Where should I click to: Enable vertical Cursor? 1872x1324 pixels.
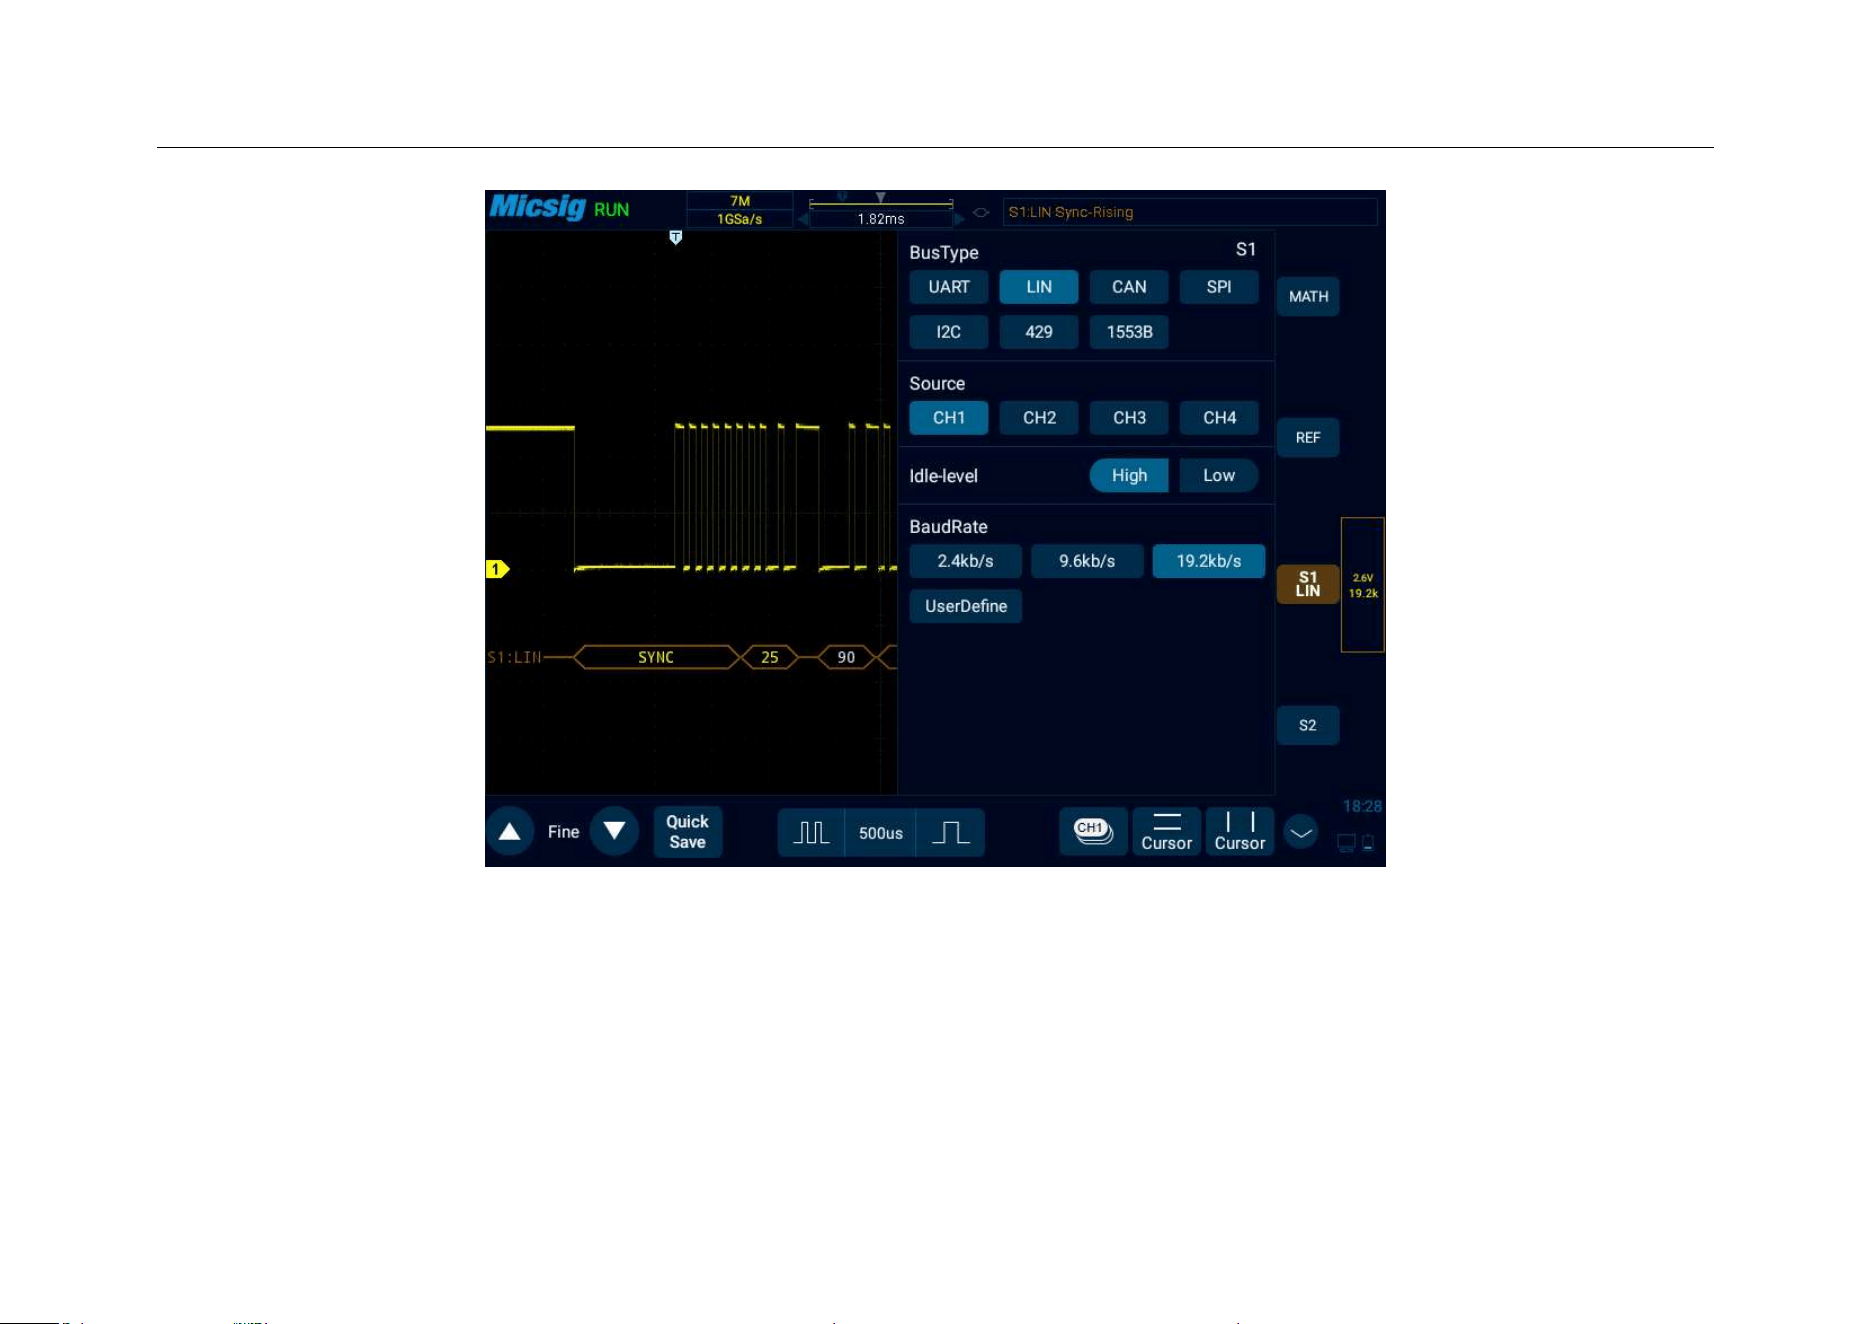click(x=1240, y=832)
